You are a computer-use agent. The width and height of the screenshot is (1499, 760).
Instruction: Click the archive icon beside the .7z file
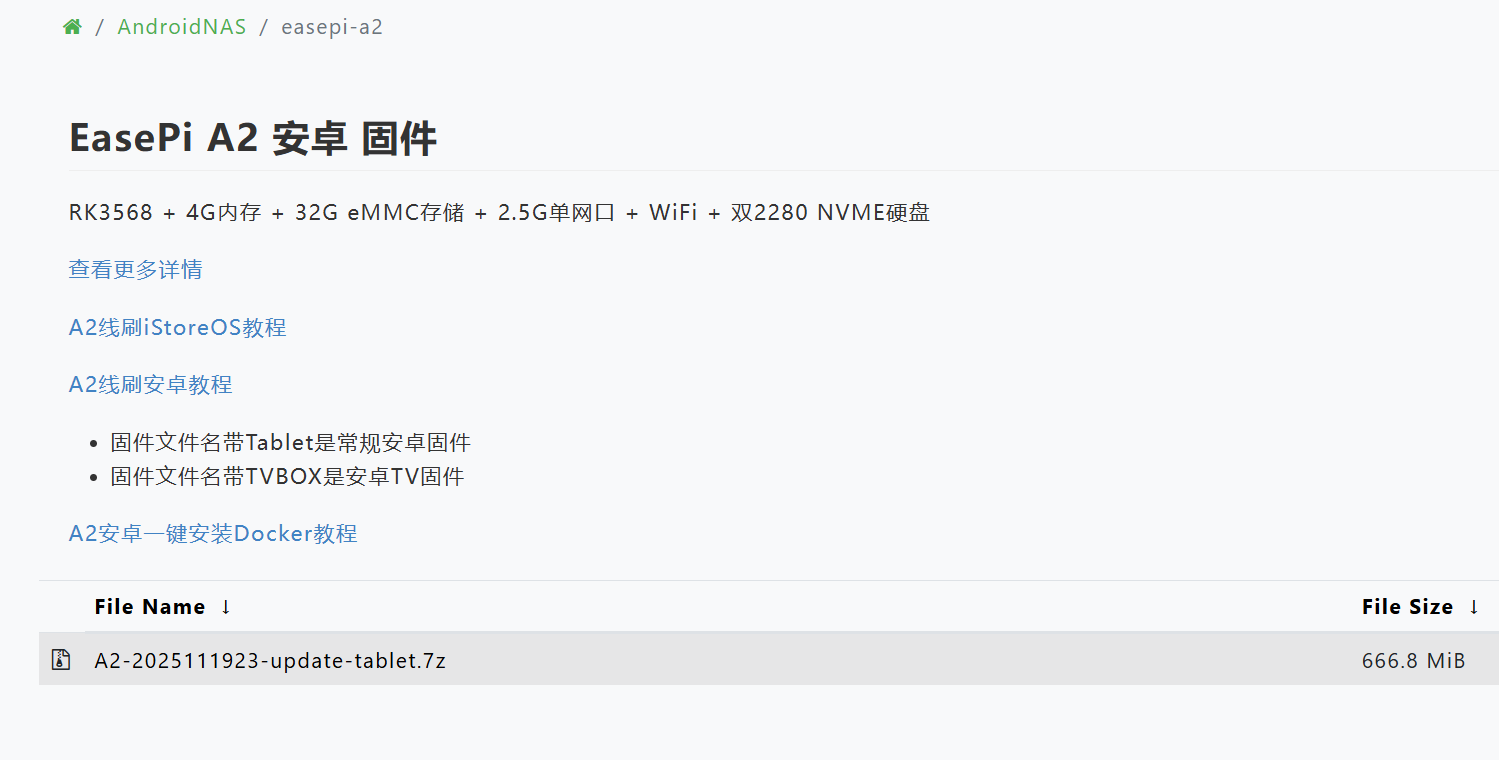point(61,660)
